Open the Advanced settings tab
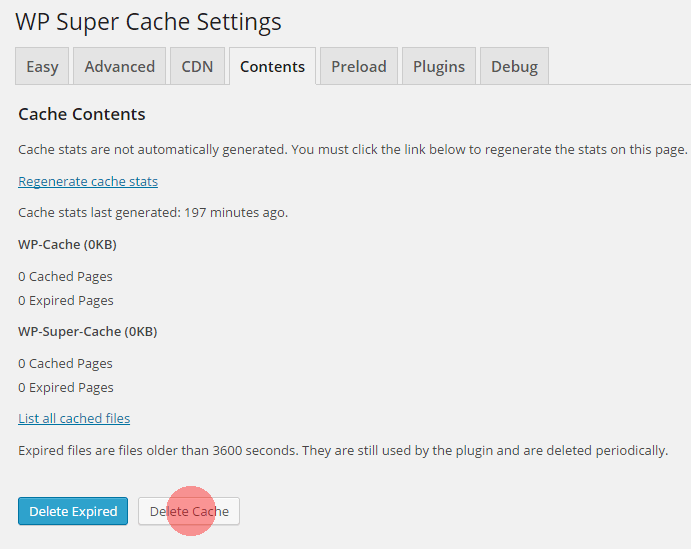The height and width of the screenshot is (549, 691). tap(119, 67)
